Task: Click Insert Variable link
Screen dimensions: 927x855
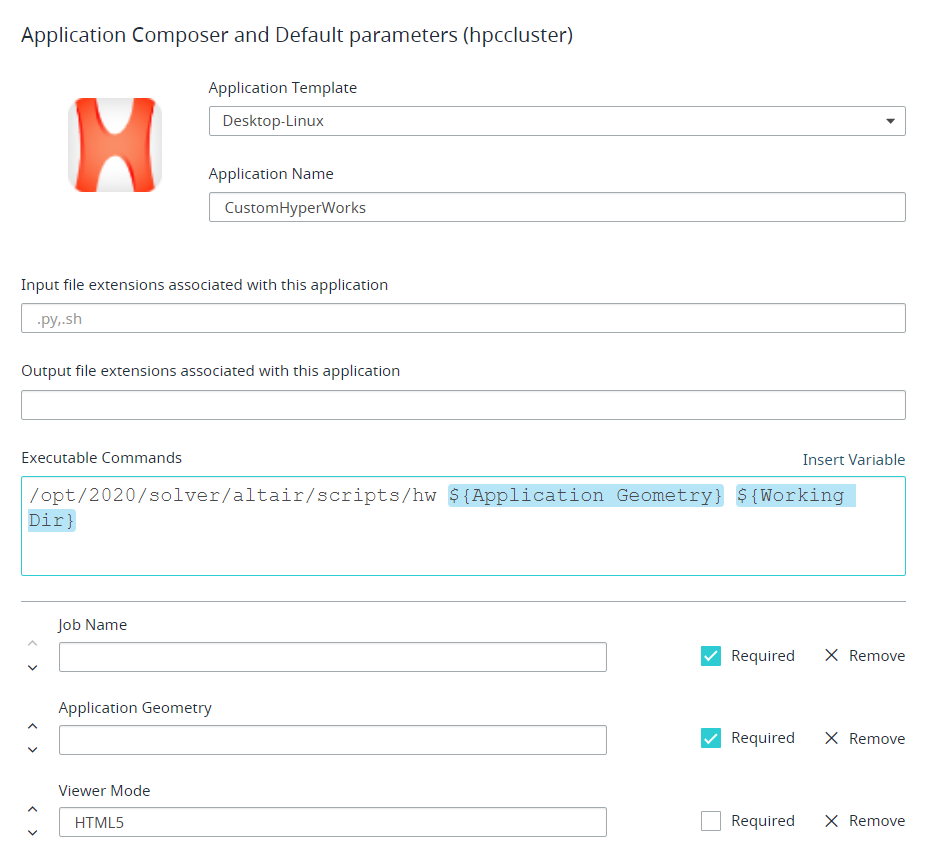Action: (853, 460)
